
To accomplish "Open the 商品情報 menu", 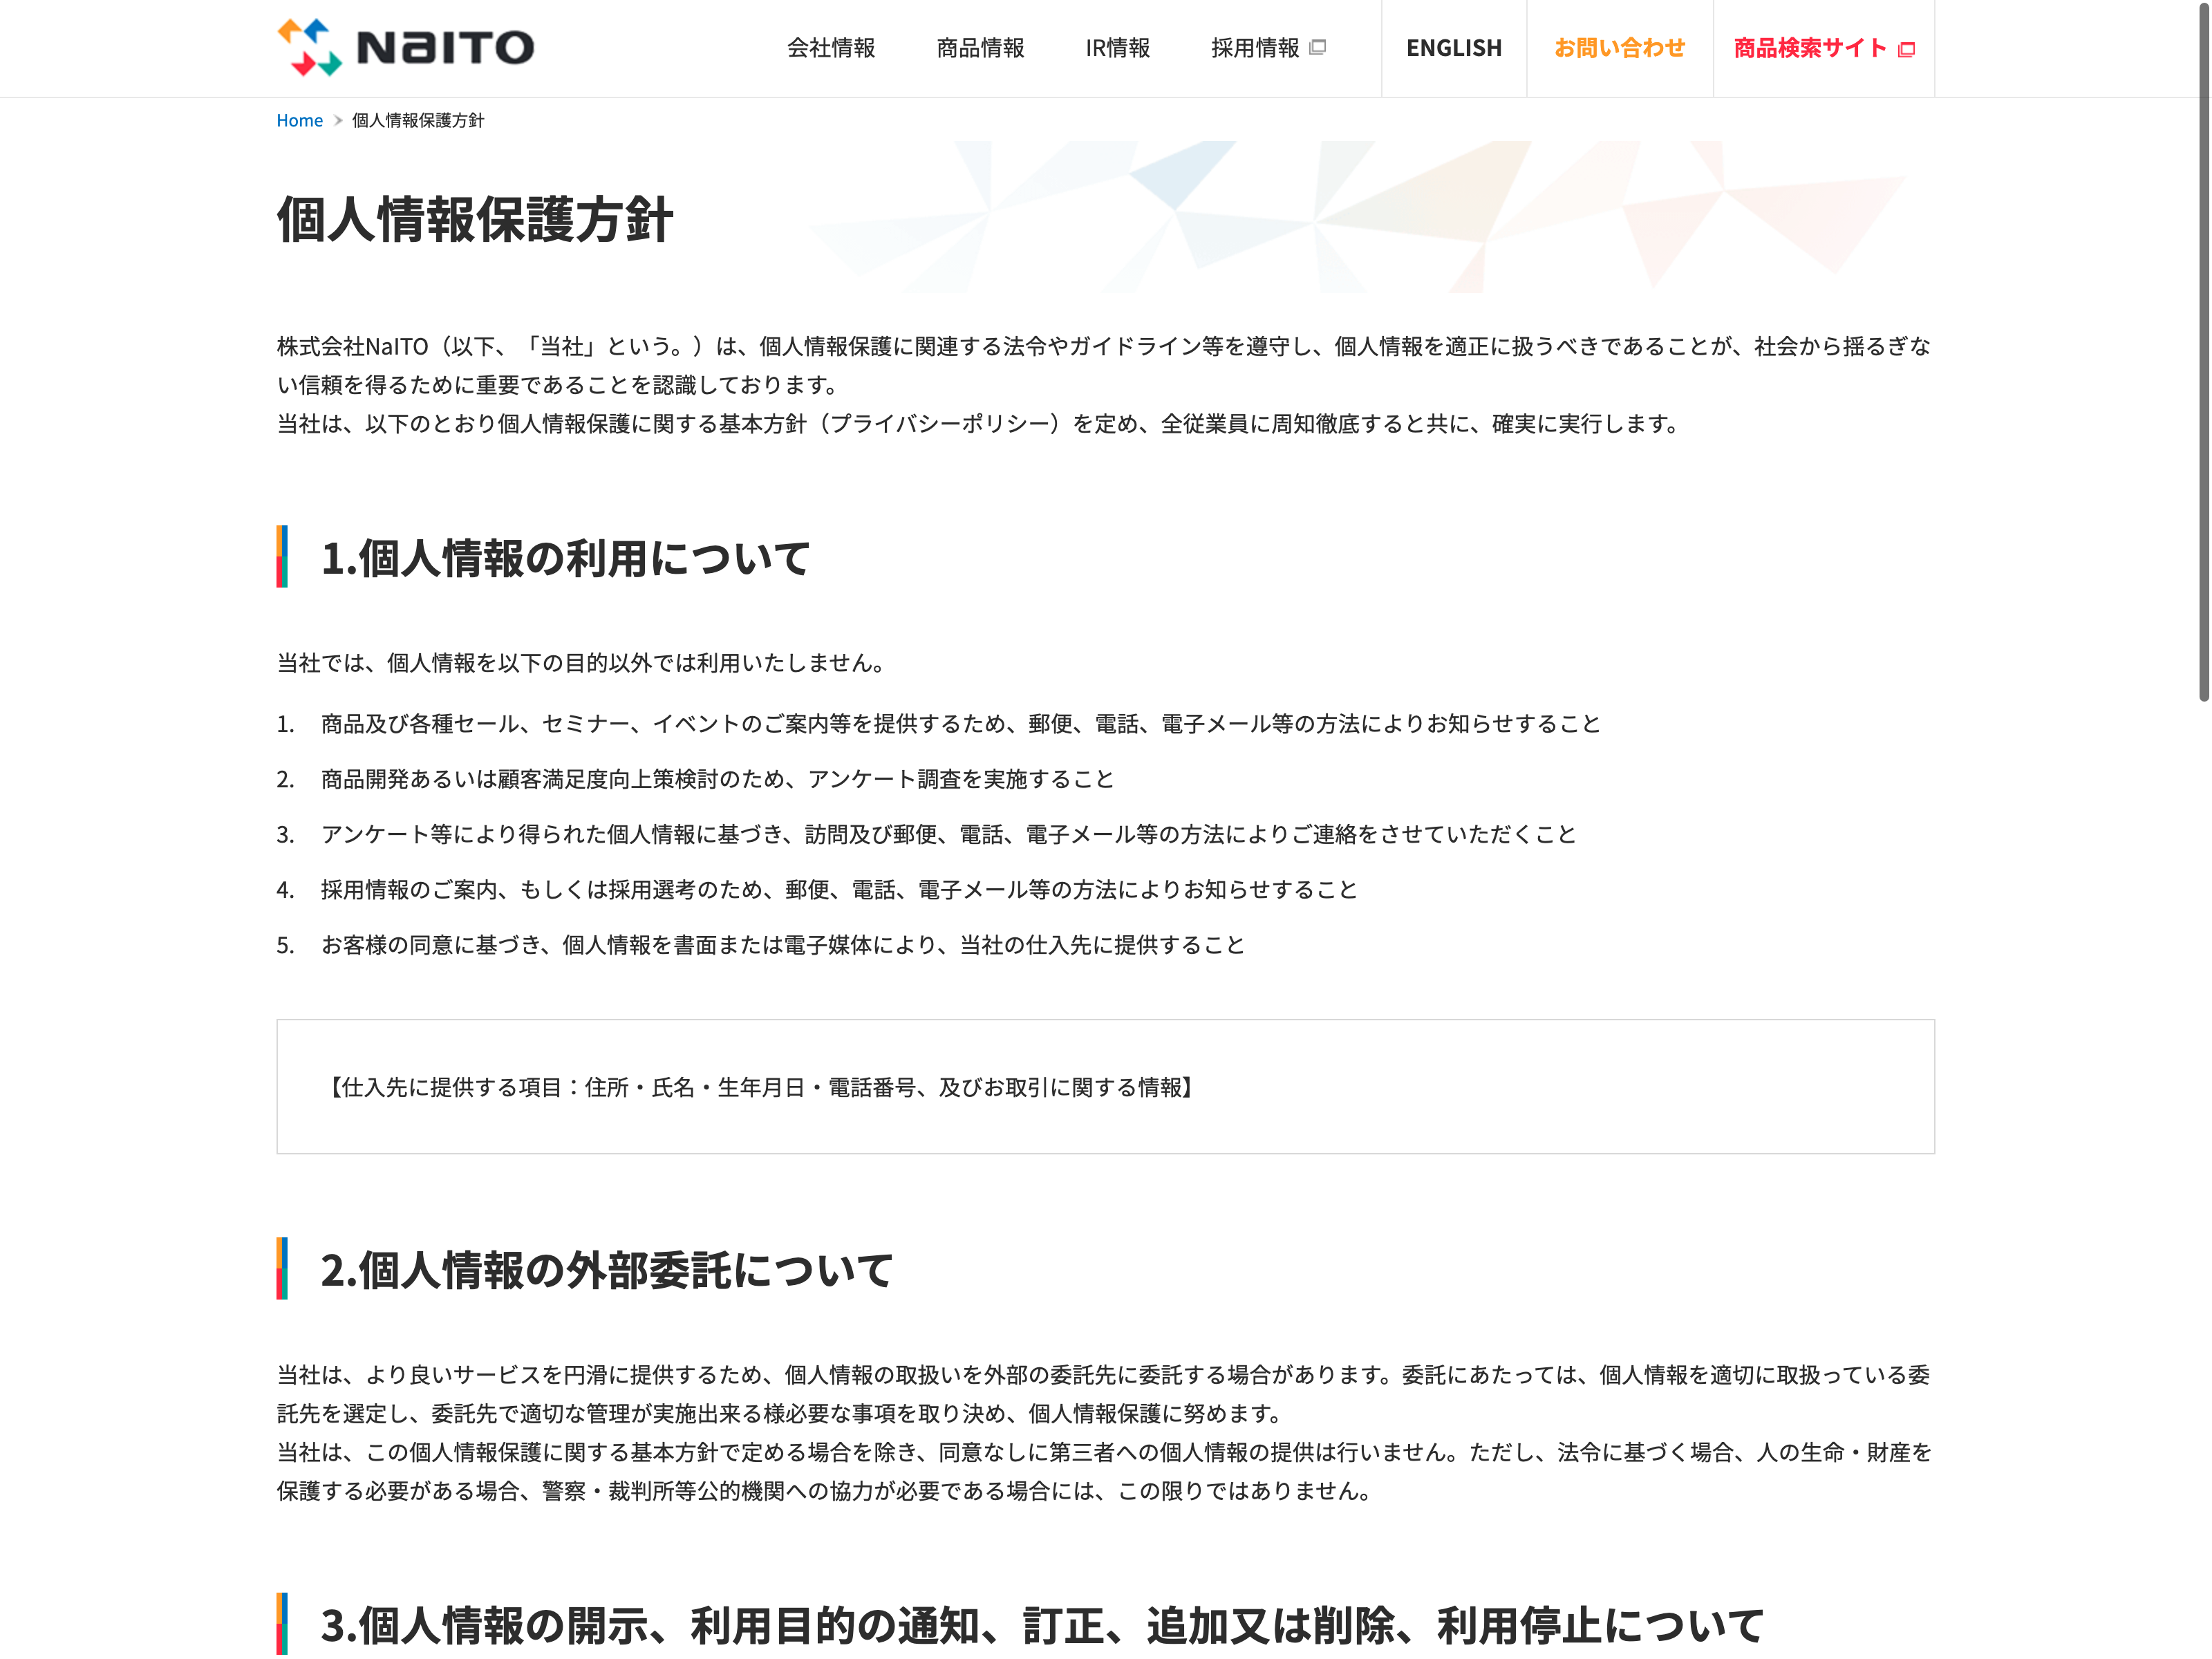I will click(x=980, y=48).
